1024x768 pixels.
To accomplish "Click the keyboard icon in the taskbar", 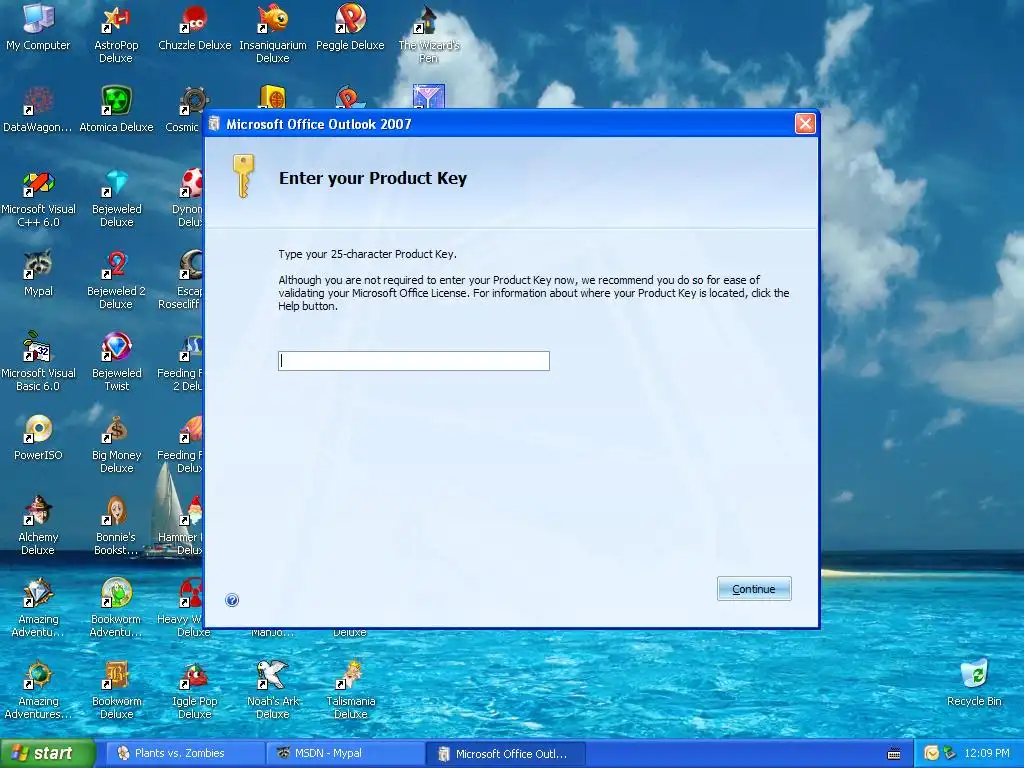I will [894, 754].
